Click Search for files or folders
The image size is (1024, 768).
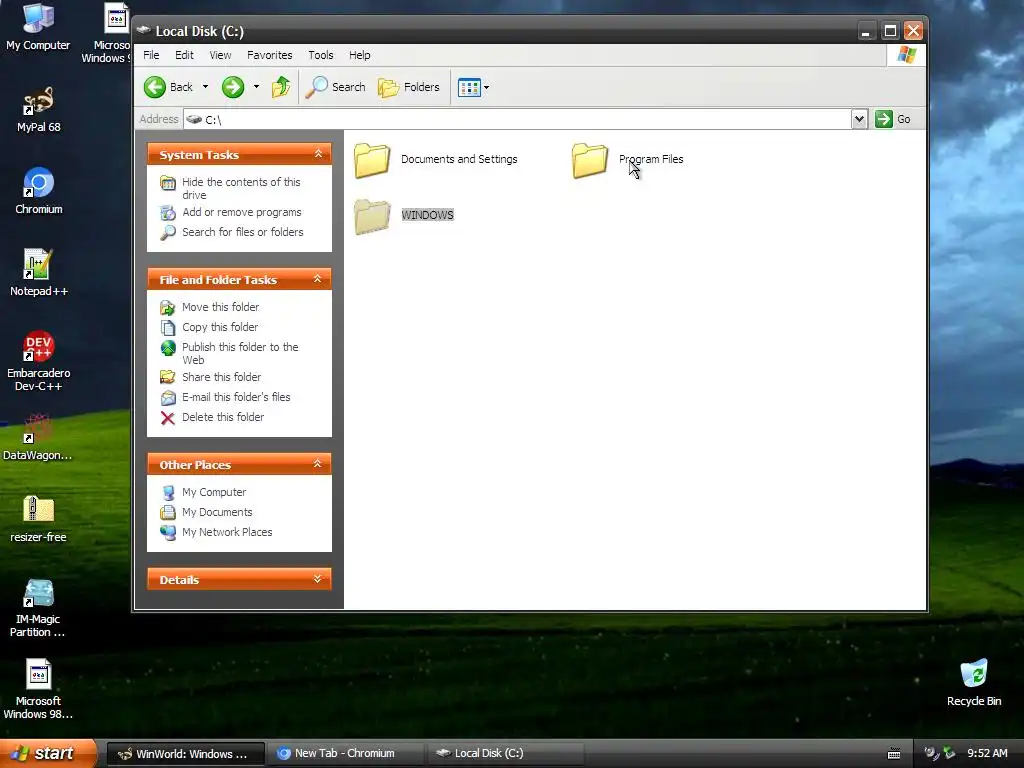pyautogui.click(x=242, y=232)
